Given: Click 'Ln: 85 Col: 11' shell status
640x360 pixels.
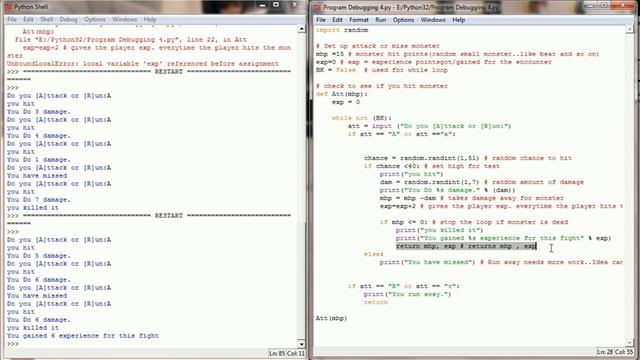Looking at the screenshot, I should tap(287, 353).
